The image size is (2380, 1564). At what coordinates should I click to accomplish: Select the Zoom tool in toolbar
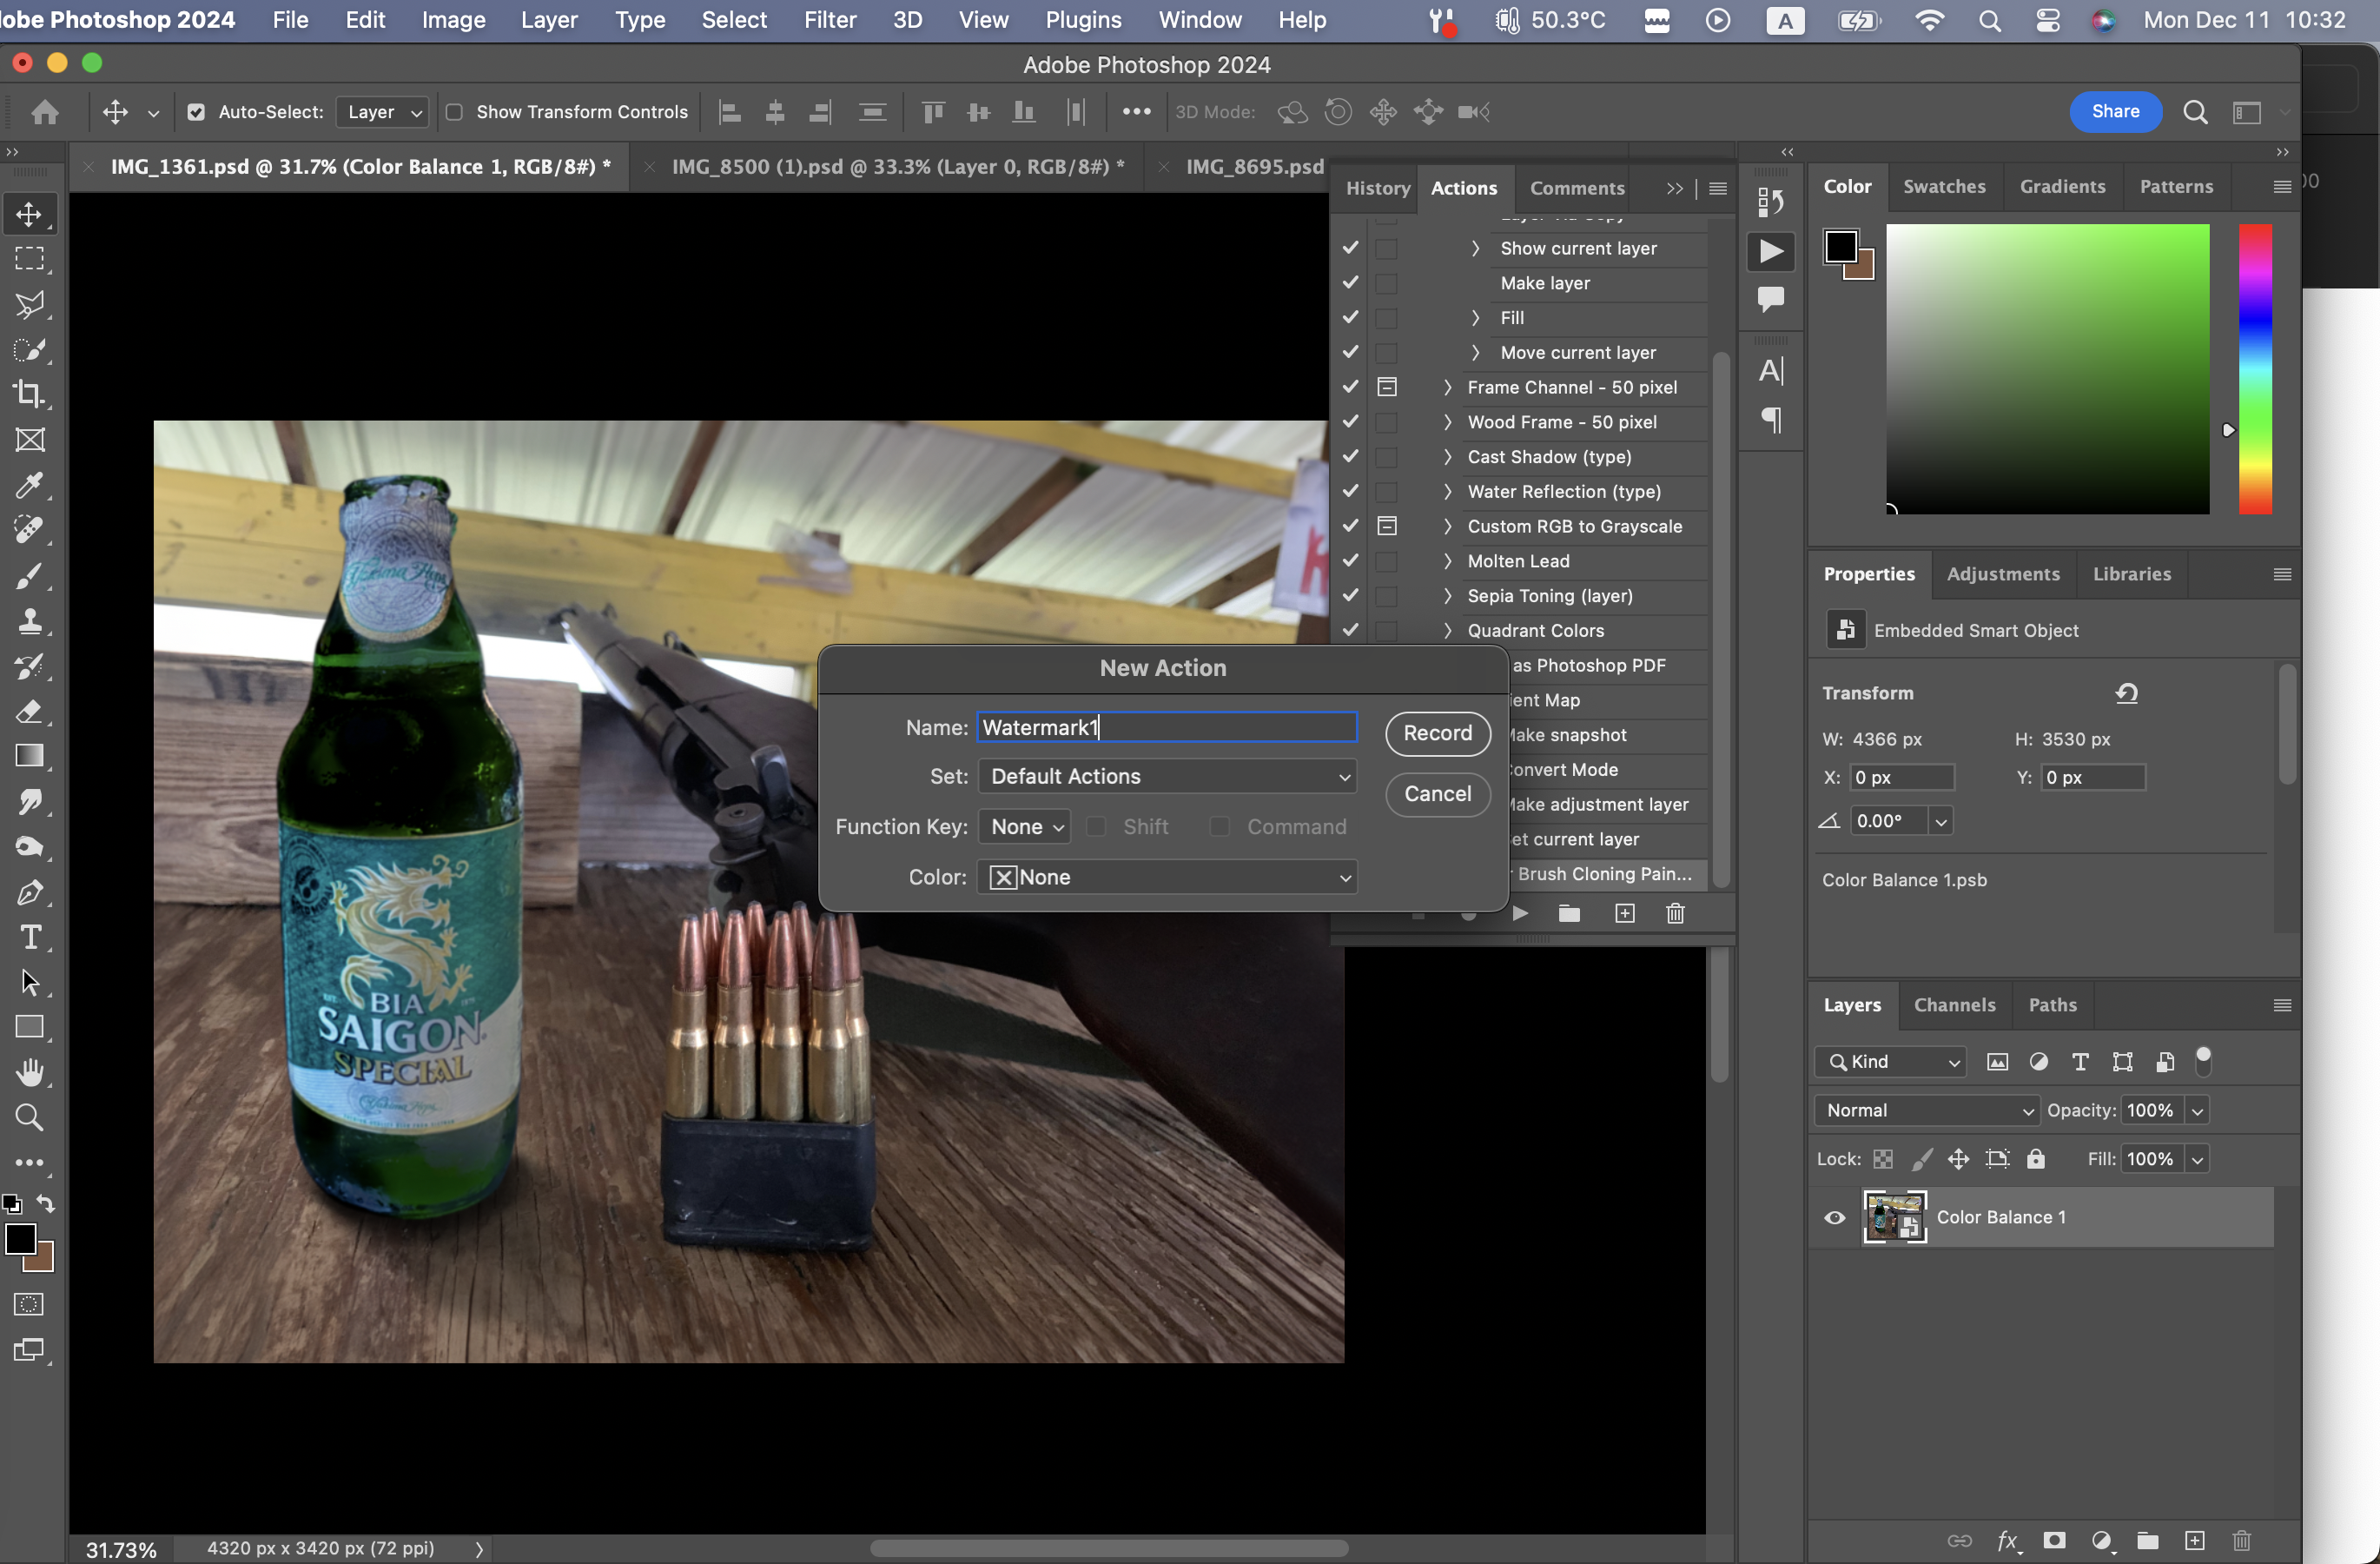click(x=30, y=1117)
